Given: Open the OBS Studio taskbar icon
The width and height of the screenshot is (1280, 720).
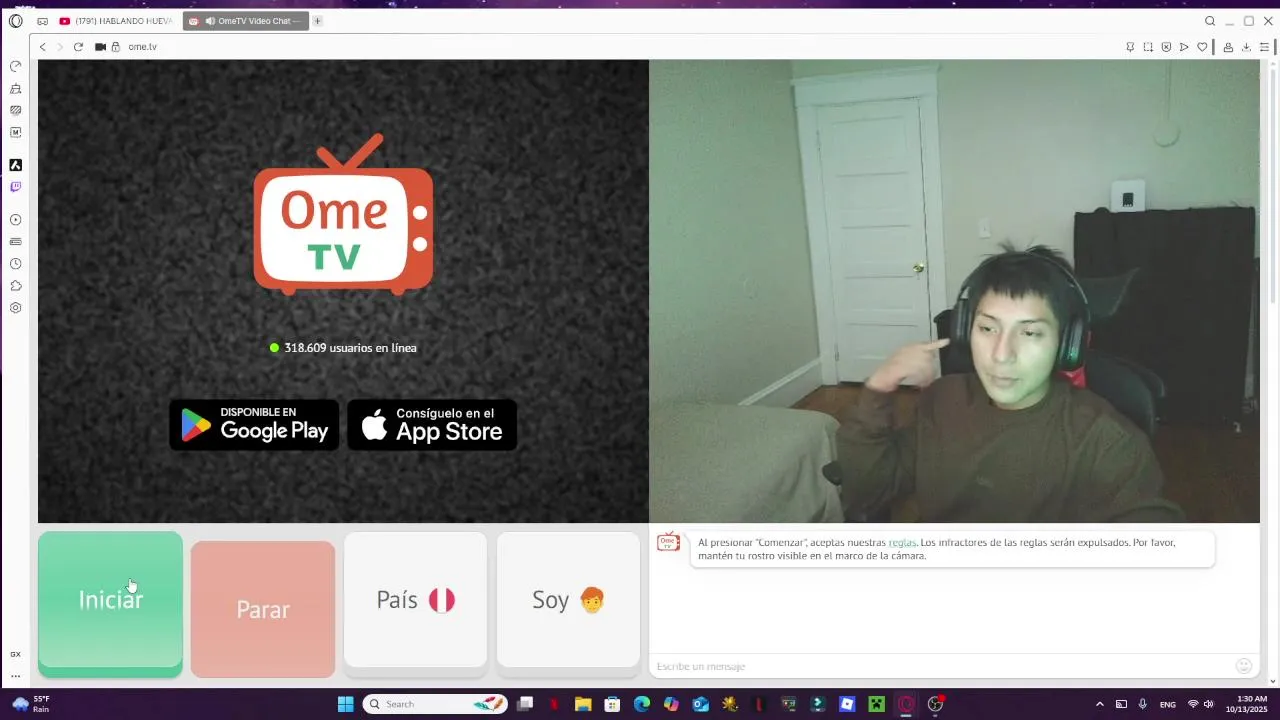Looking at the screenshot, I should [936, 704].
